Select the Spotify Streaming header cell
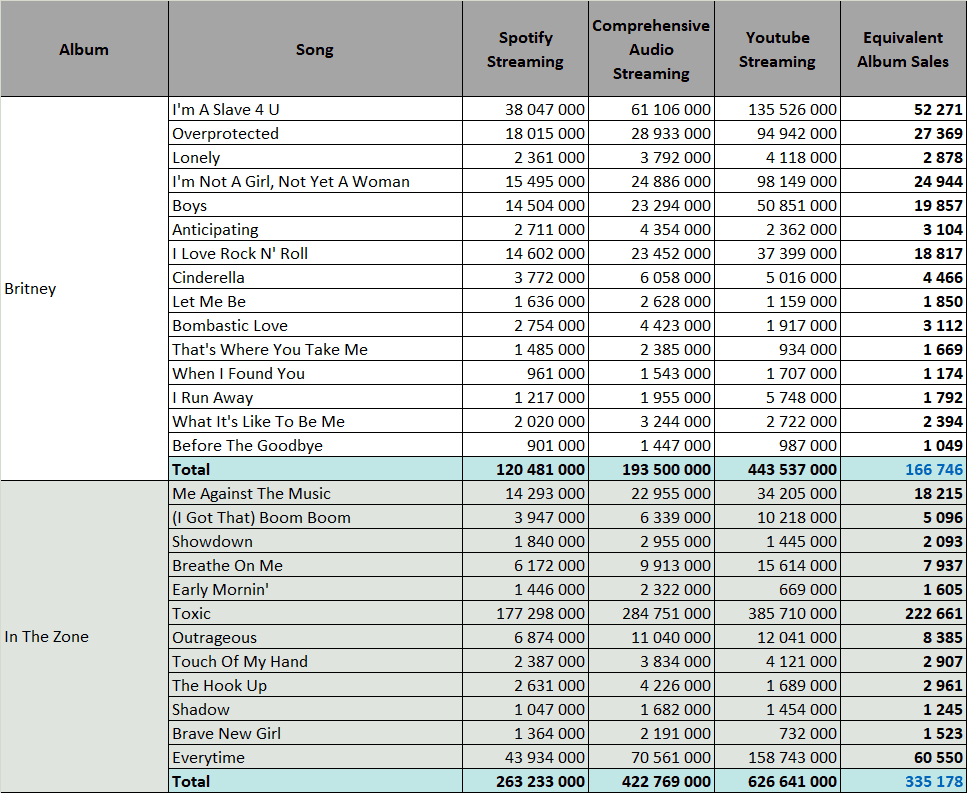967x793 pixels. [525, 49]
